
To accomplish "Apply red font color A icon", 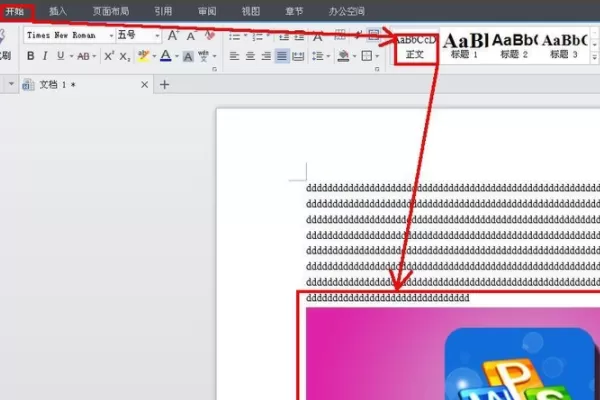I will (165, 56).
